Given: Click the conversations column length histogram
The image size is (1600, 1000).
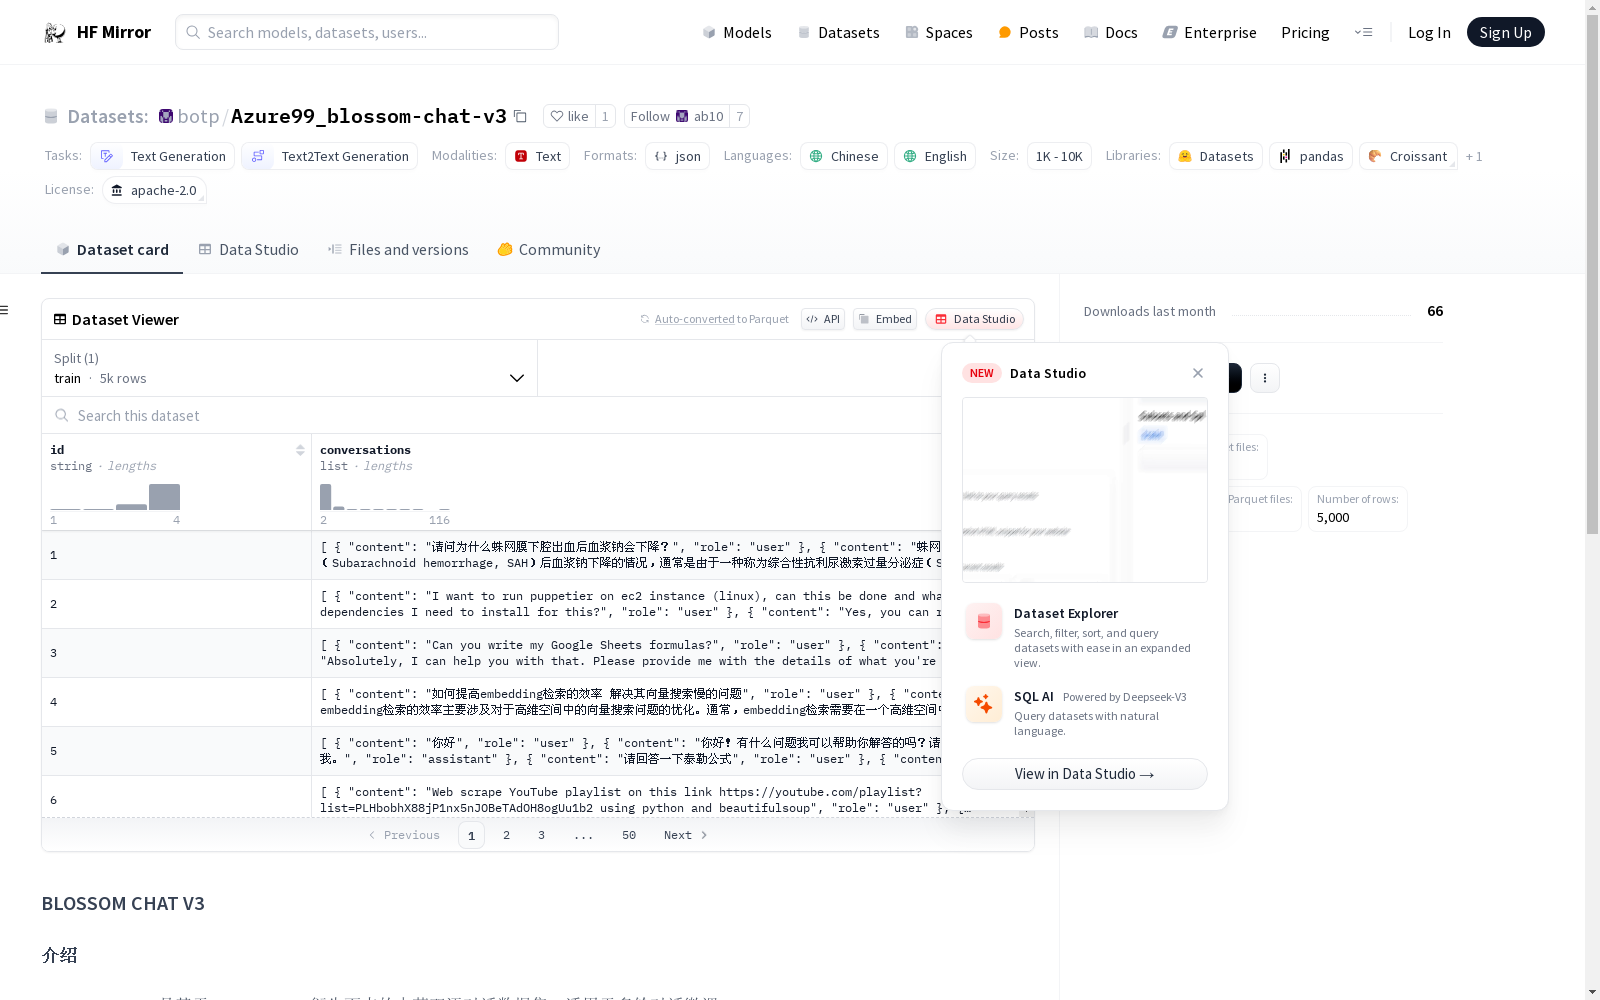Looking at the screenshot, I should click(x=385, y=497).
